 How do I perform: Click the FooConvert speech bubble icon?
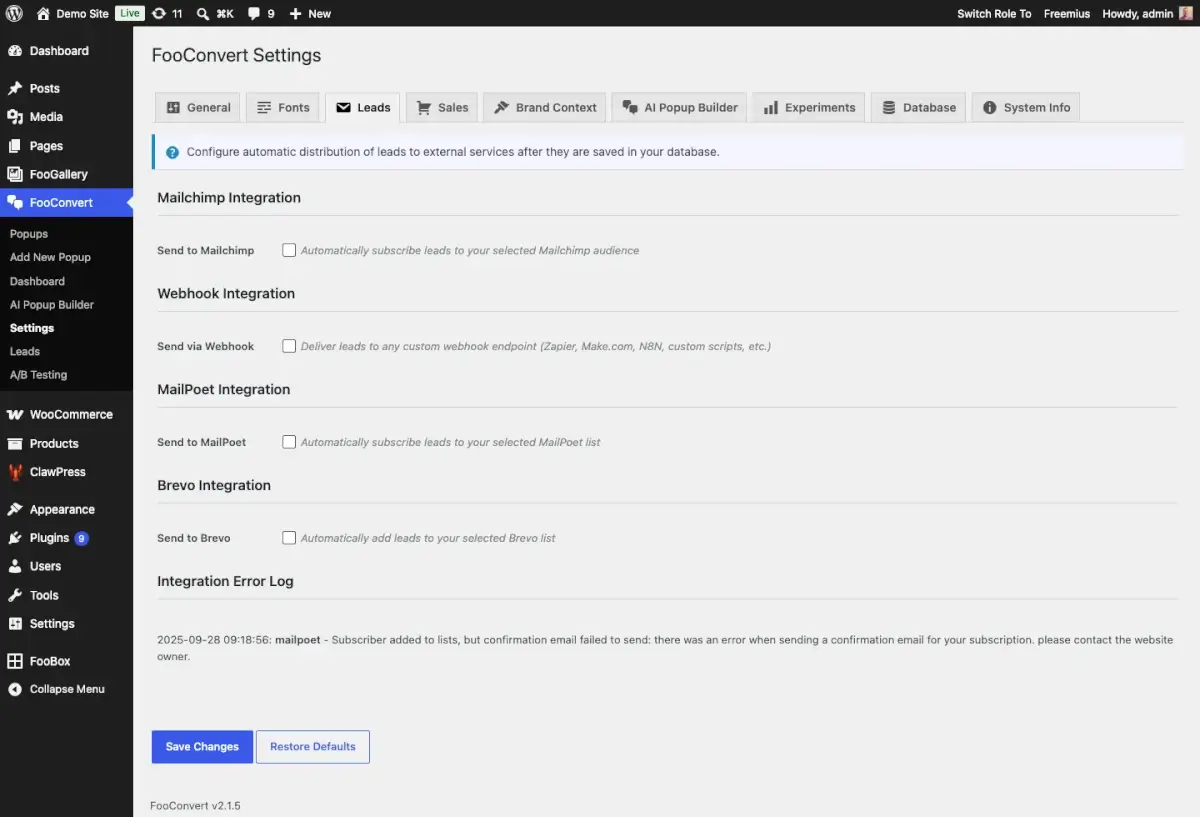tap(15, 202)
